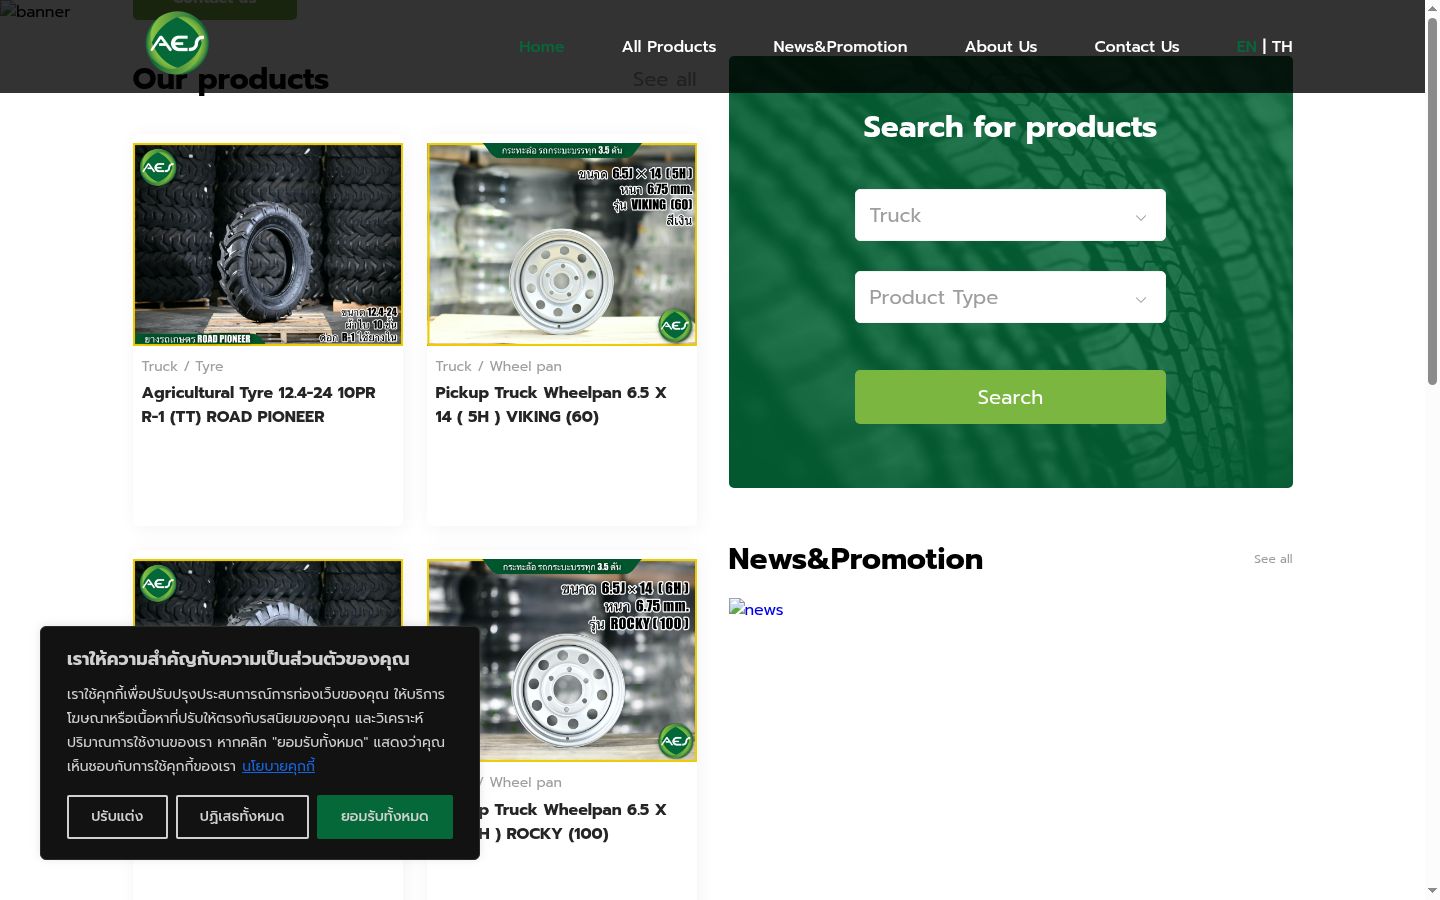
Task: Open the About Us page
Action: [1001, 47]
